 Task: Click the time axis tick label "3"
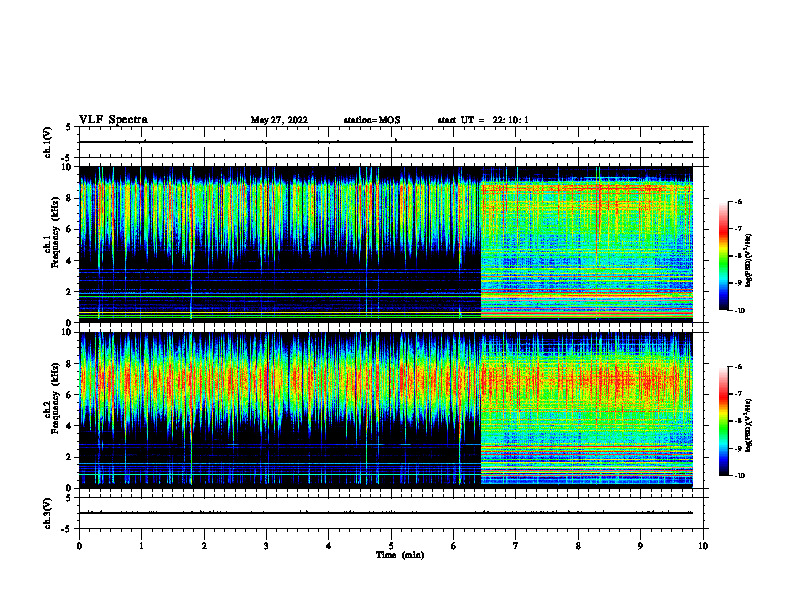[266, 546]
